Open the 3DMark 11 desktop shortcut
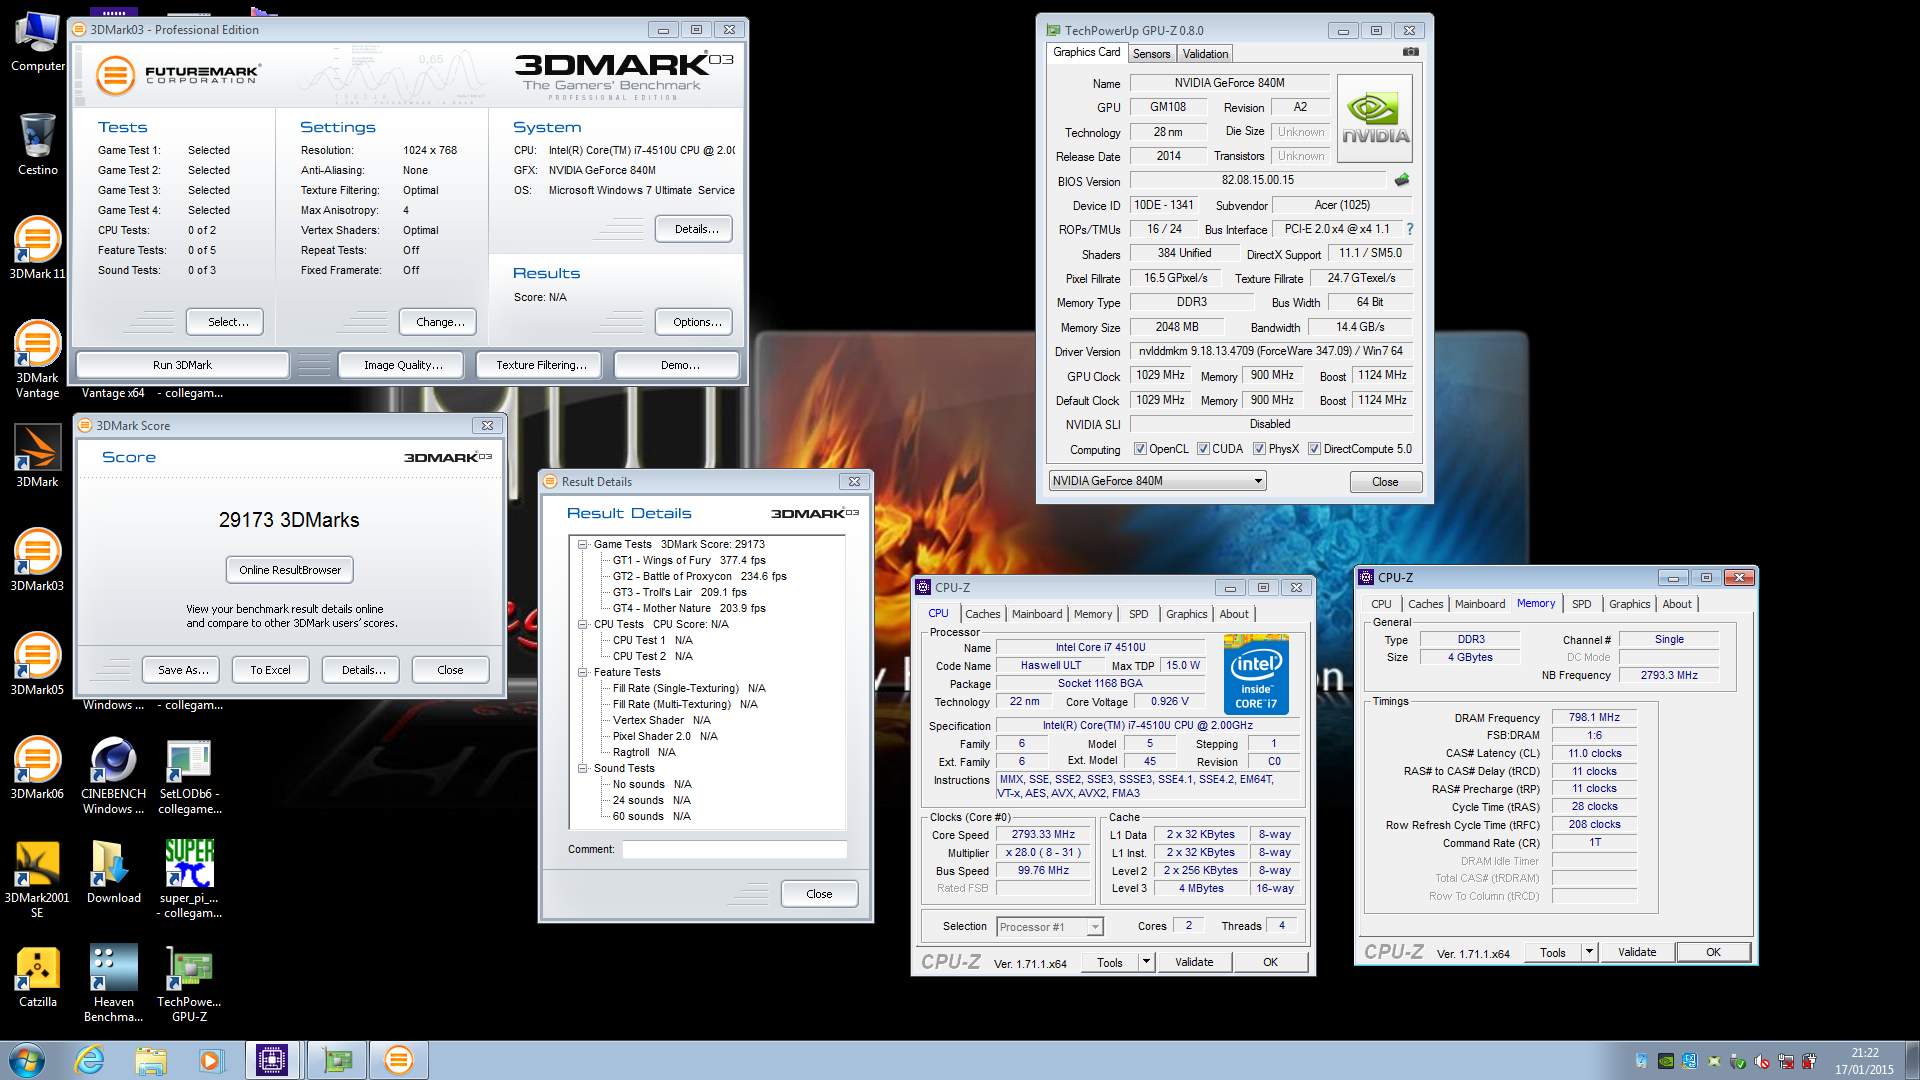Screen dimensions: 1920x1080 coord(37,247)
